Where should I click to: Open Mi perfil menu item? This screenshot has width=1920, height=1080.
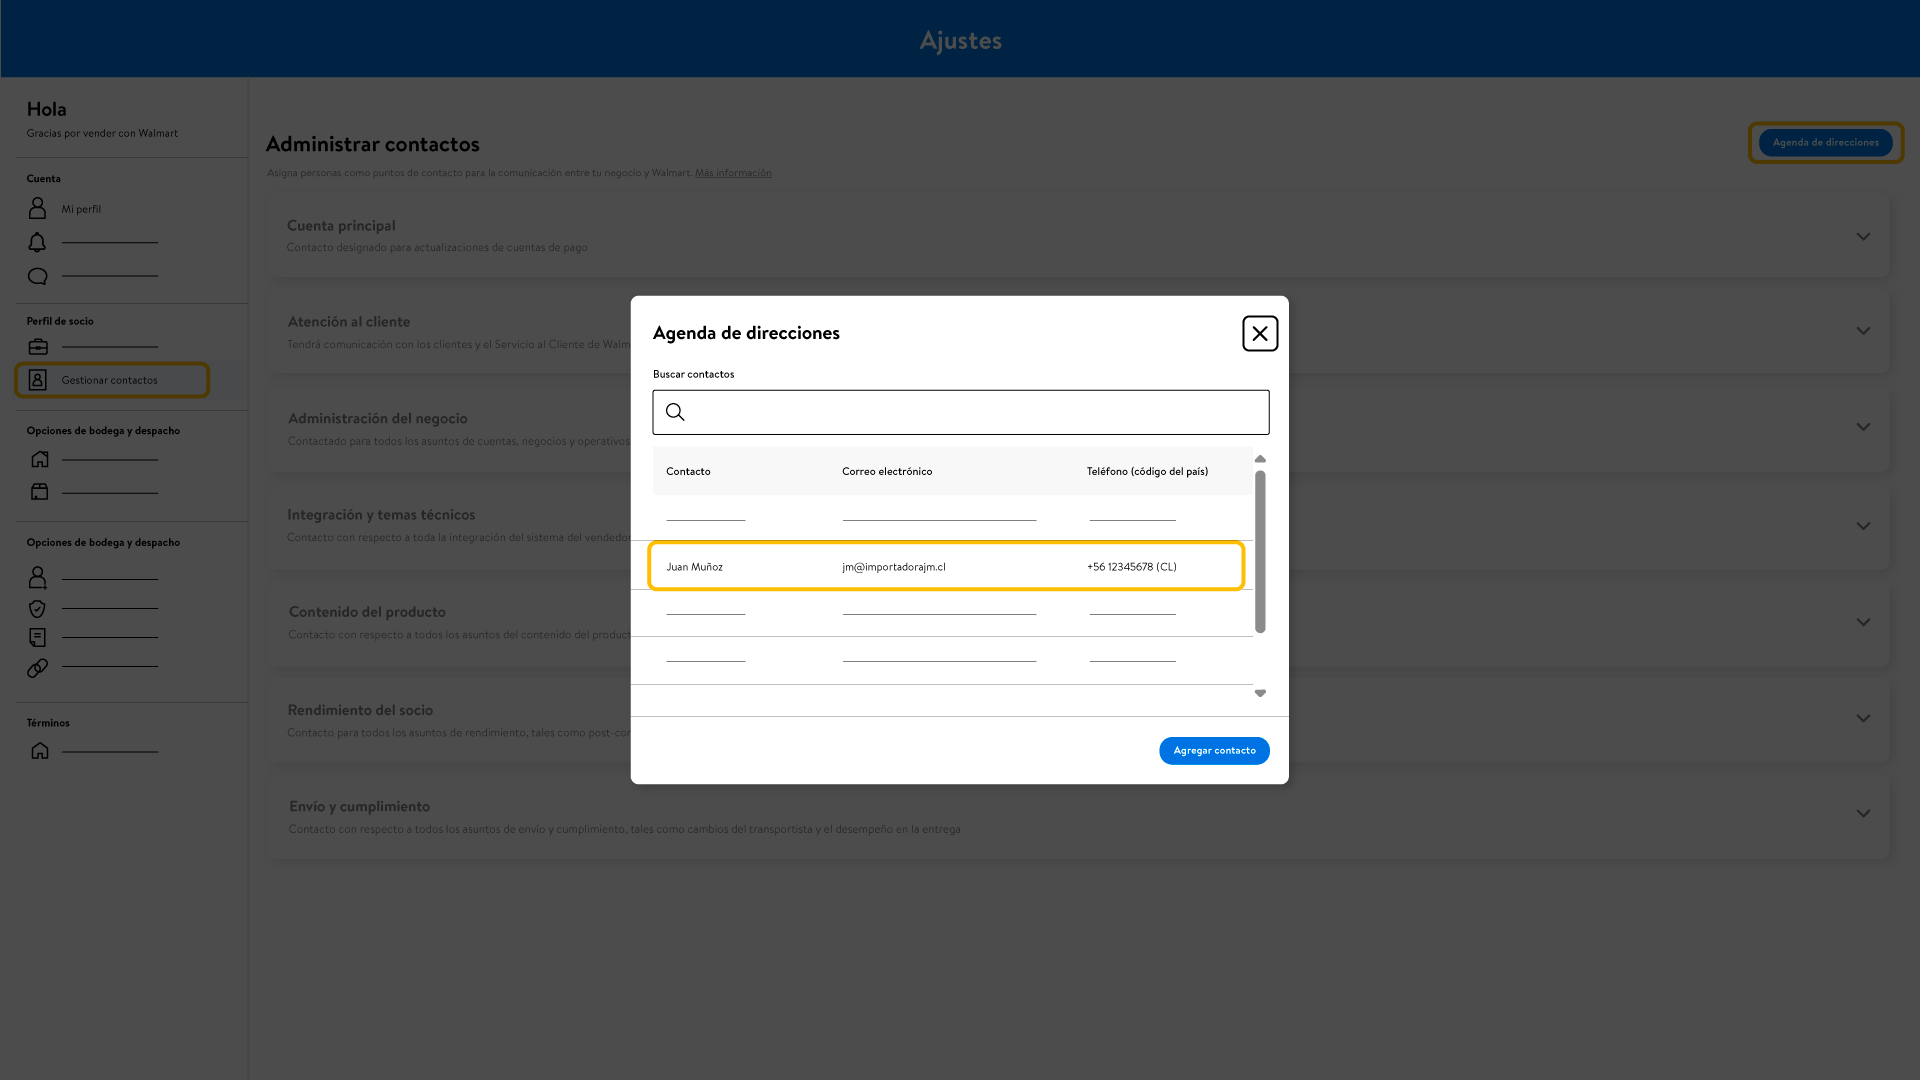[81, 209]
